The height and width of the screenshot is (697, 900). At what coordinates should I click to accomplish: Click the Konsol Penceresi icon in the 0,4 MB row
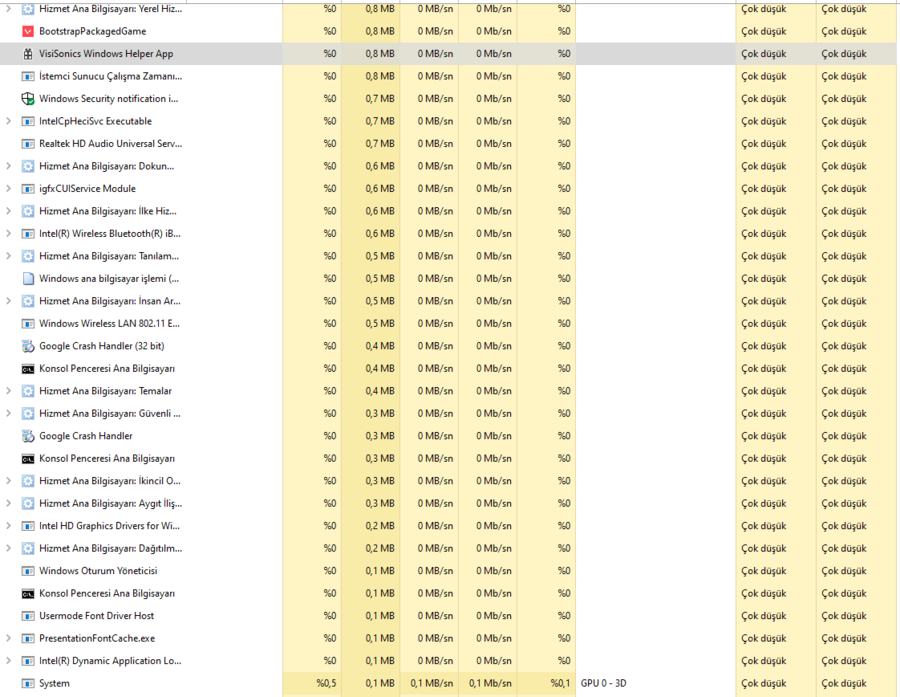[28, 369]
